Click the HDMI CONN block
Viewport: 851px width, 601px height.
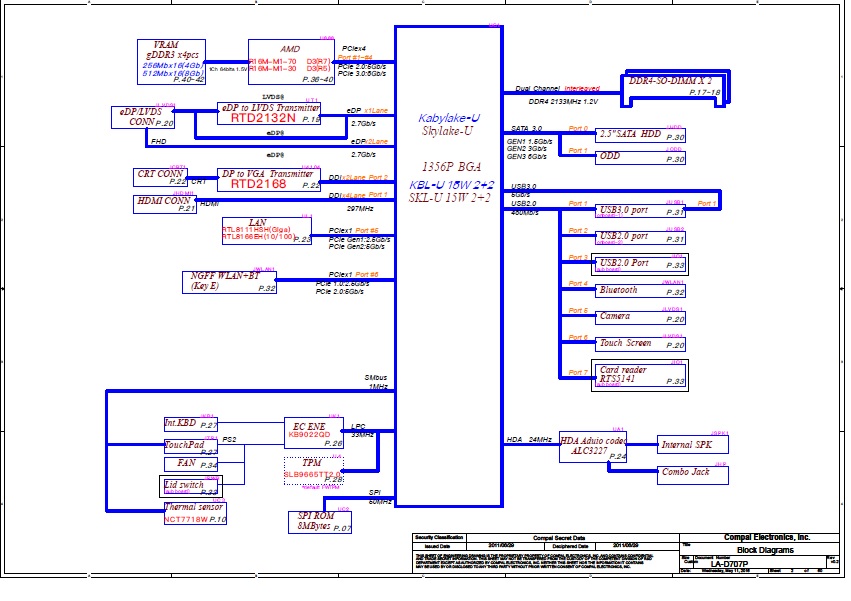tap(164, 204)
